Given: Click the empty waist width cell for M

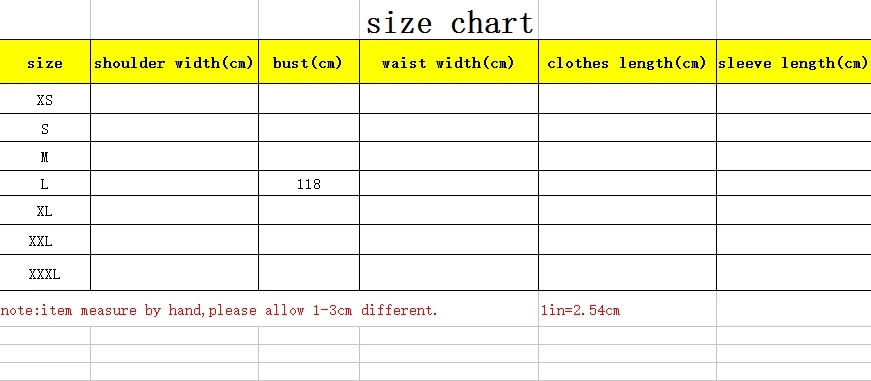Looking at the screenshot, I should click(449, 156).
